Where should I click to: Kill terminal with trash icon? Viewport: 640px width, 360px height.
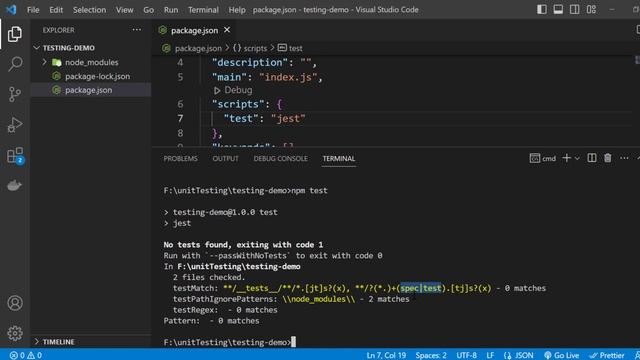coord(608,158)
